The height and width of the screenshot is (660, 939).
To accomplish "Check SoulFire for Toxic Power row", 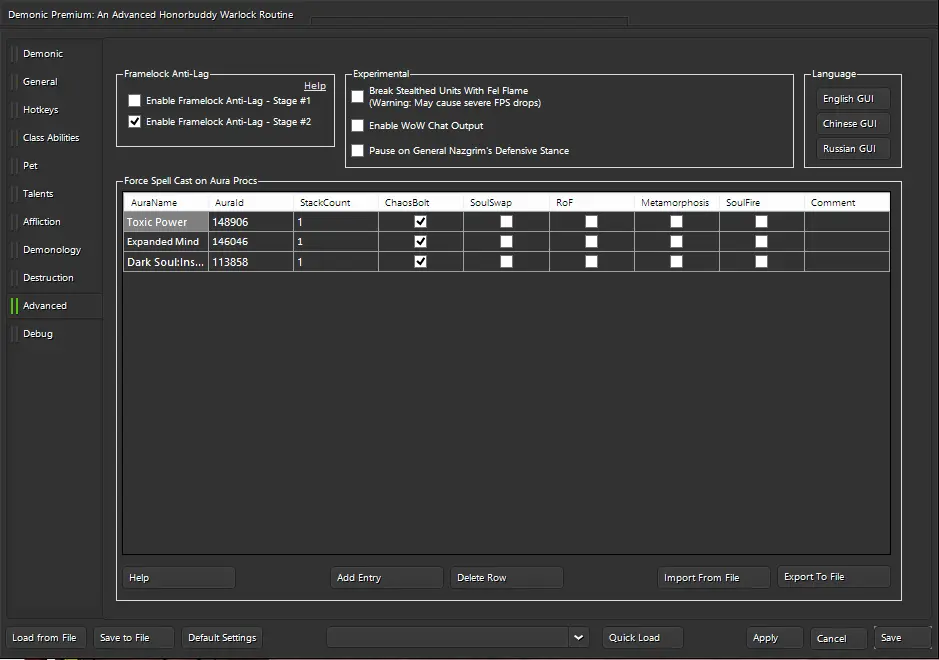I will 762,222.
